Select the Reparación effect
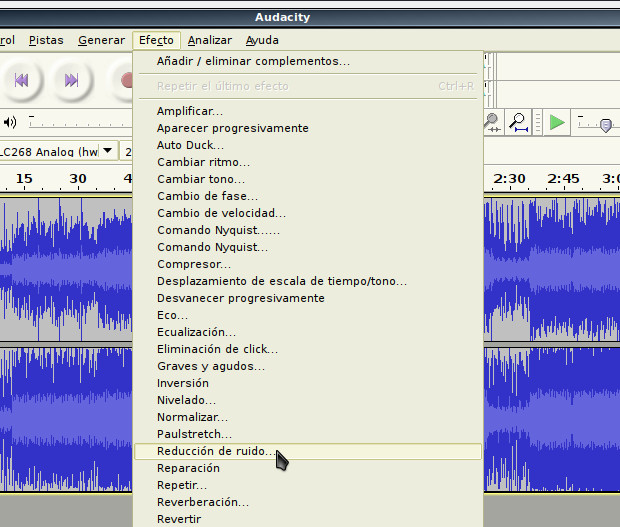The width and height of the screenshot is (620, 527). (x=308, y=468)
